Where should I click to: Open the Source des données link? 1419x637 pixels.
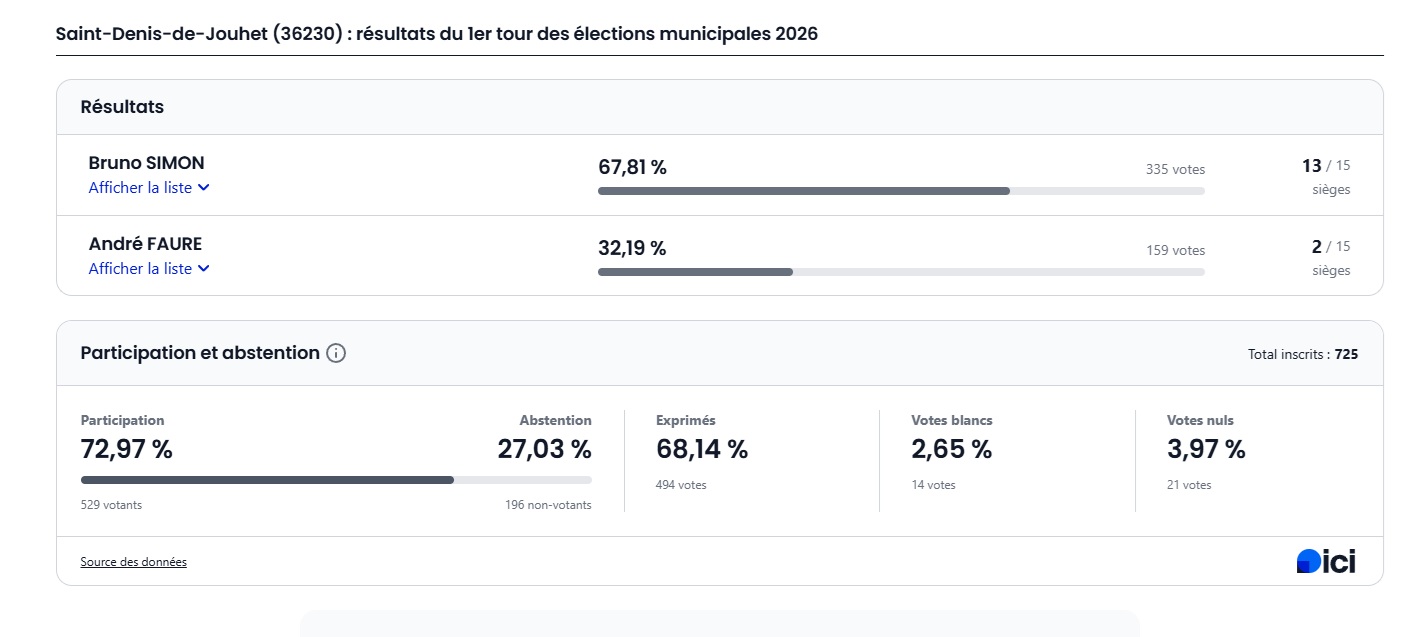click(133, 562)
